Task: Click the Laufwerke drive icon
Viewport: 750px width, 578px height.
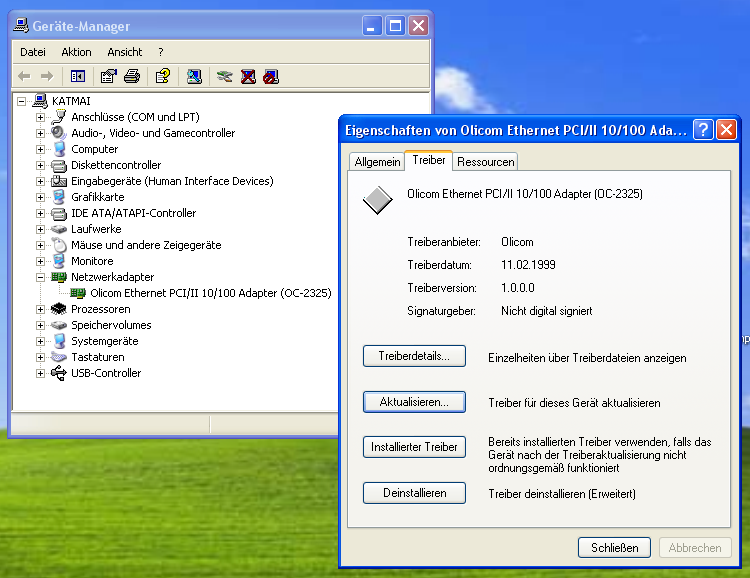Action: pyautogui.click(x=59, y=229)
